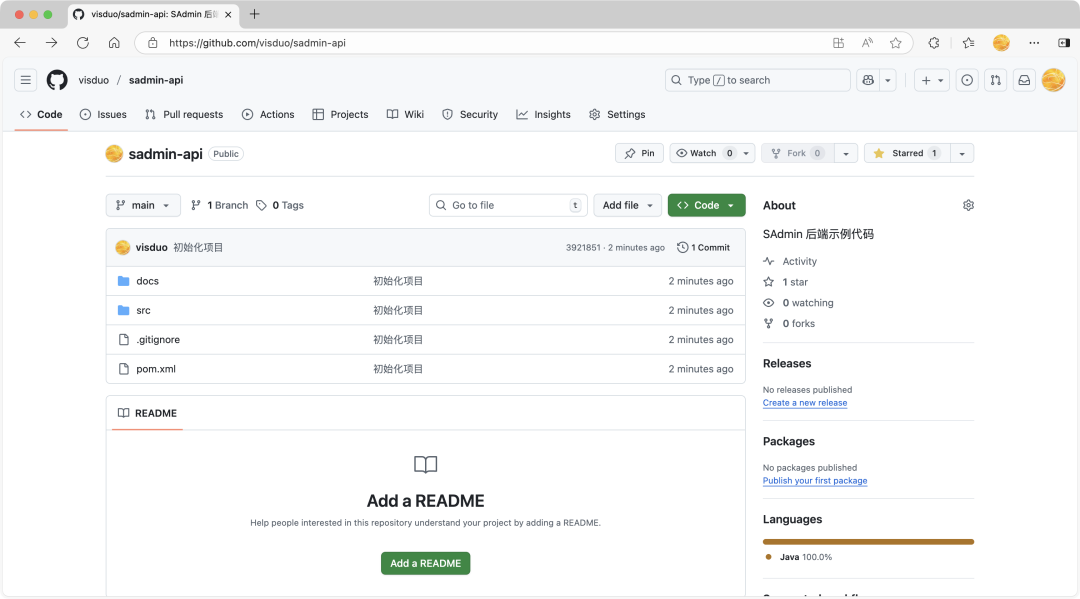Open the docs folder
Image resolution: width=1080 pixels, height=599 pixels.
pyautogui.click(x=147, y=281)
